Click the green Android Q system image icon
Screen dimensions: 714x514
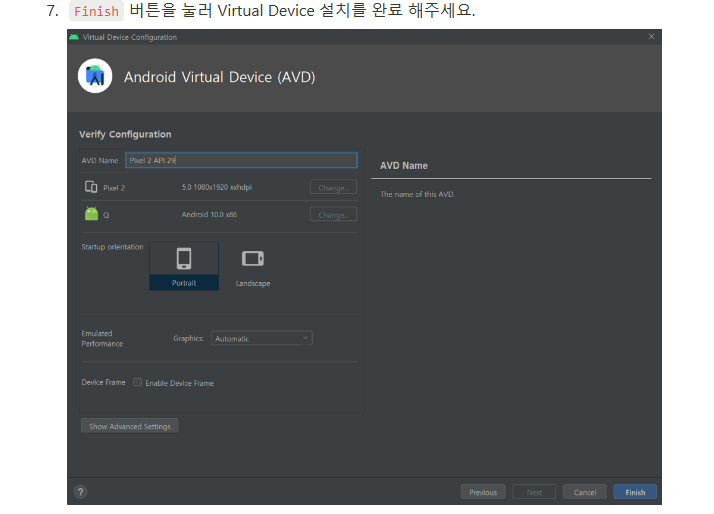(x=92, y=214)
